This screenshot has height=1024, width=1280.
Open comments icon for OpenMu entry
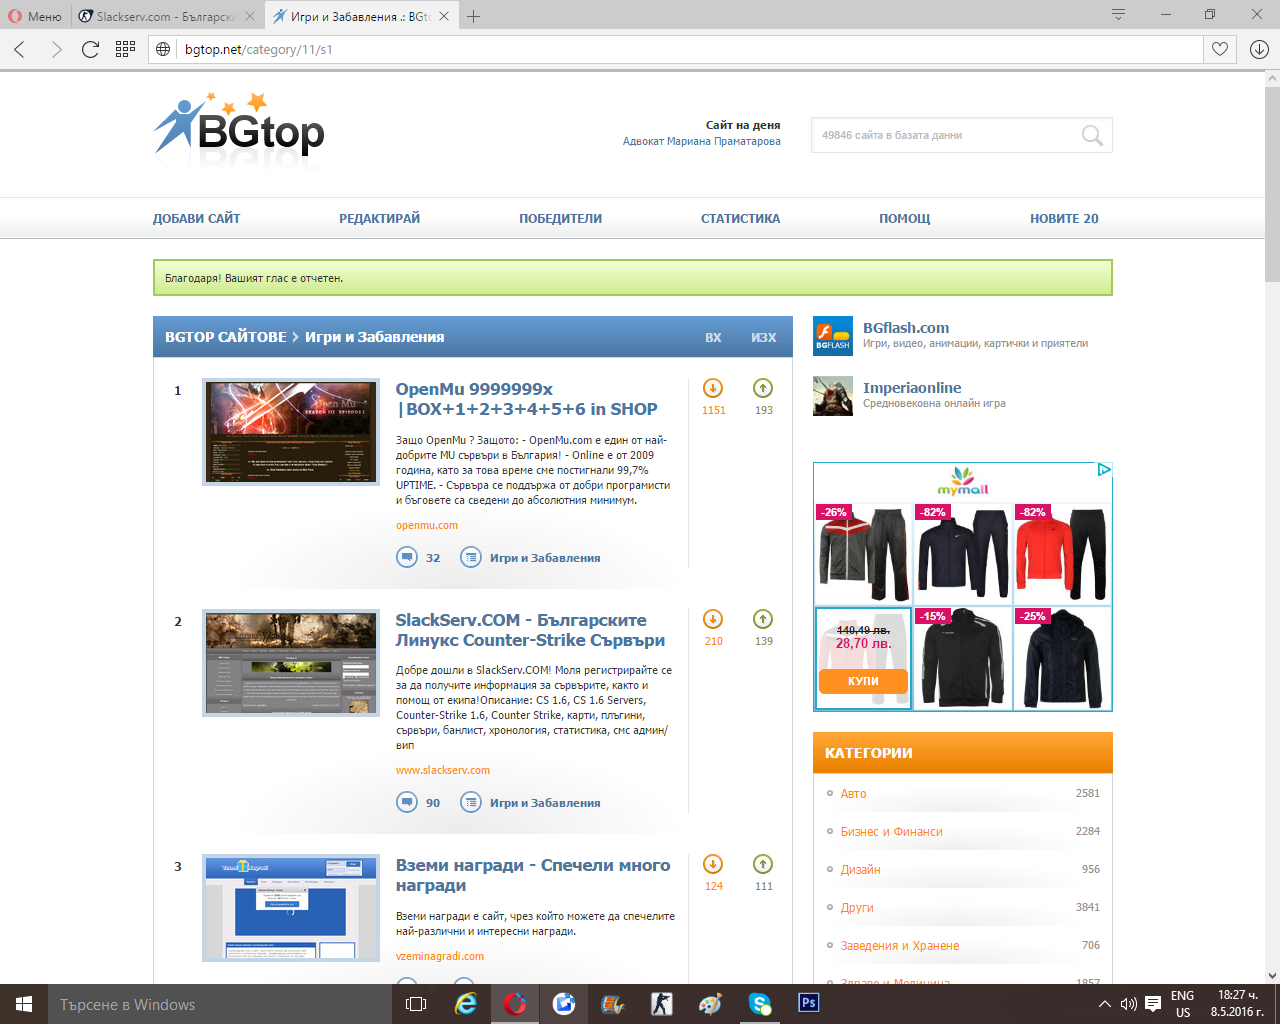(407, 557)
